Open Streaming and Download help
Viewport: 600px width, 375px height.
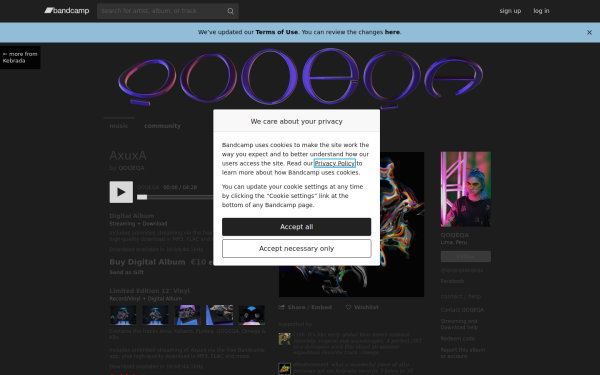459,324
